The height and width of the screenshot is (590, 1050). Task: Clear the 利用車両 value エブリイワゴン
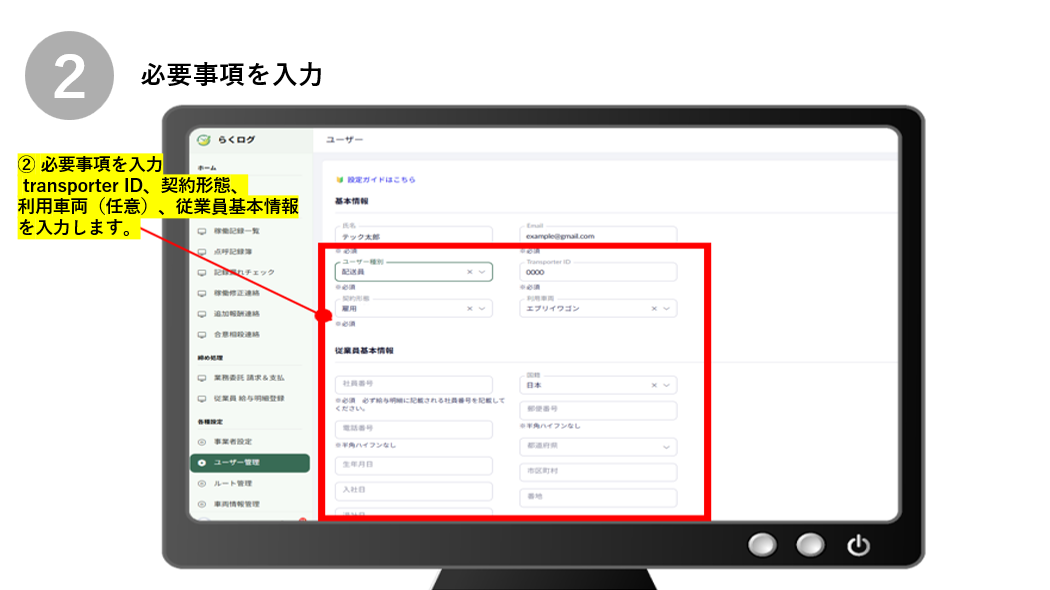(x=654, y=309)
